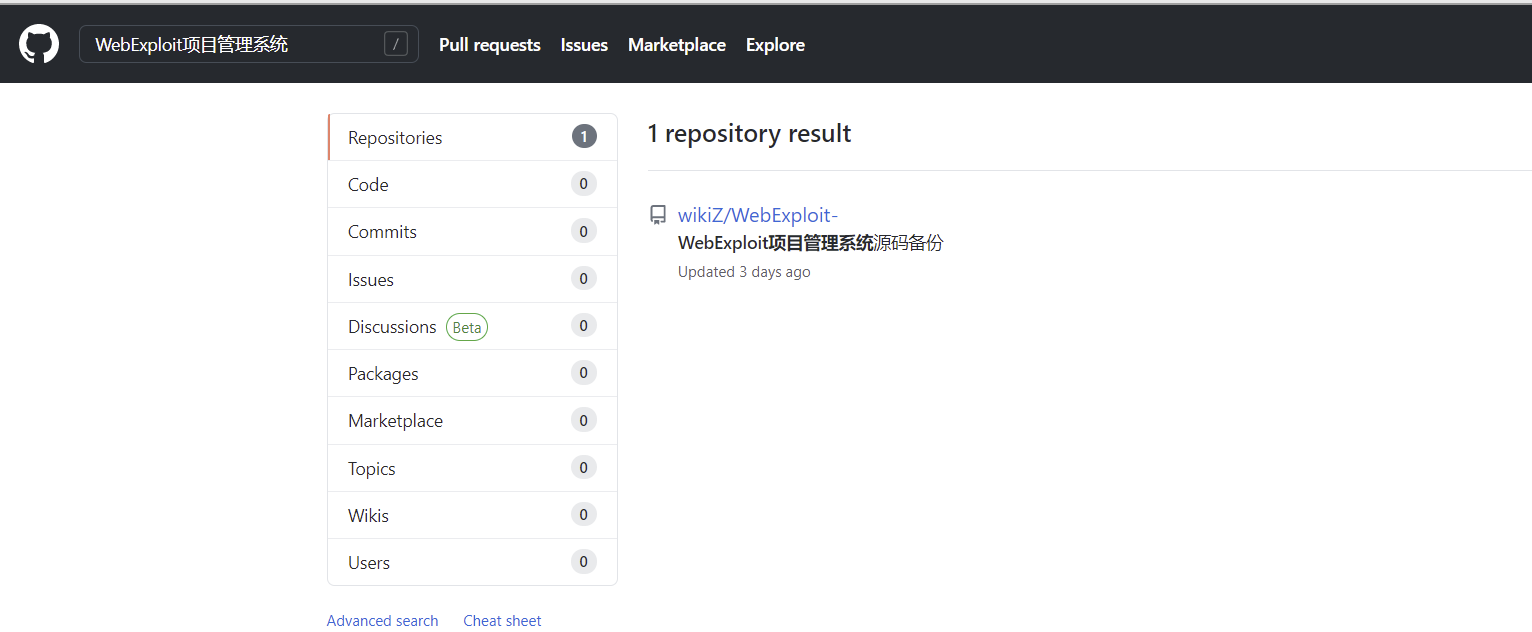1532x632 pixels.
Task: Click the GitHub octocat logo
Action: 39,44
